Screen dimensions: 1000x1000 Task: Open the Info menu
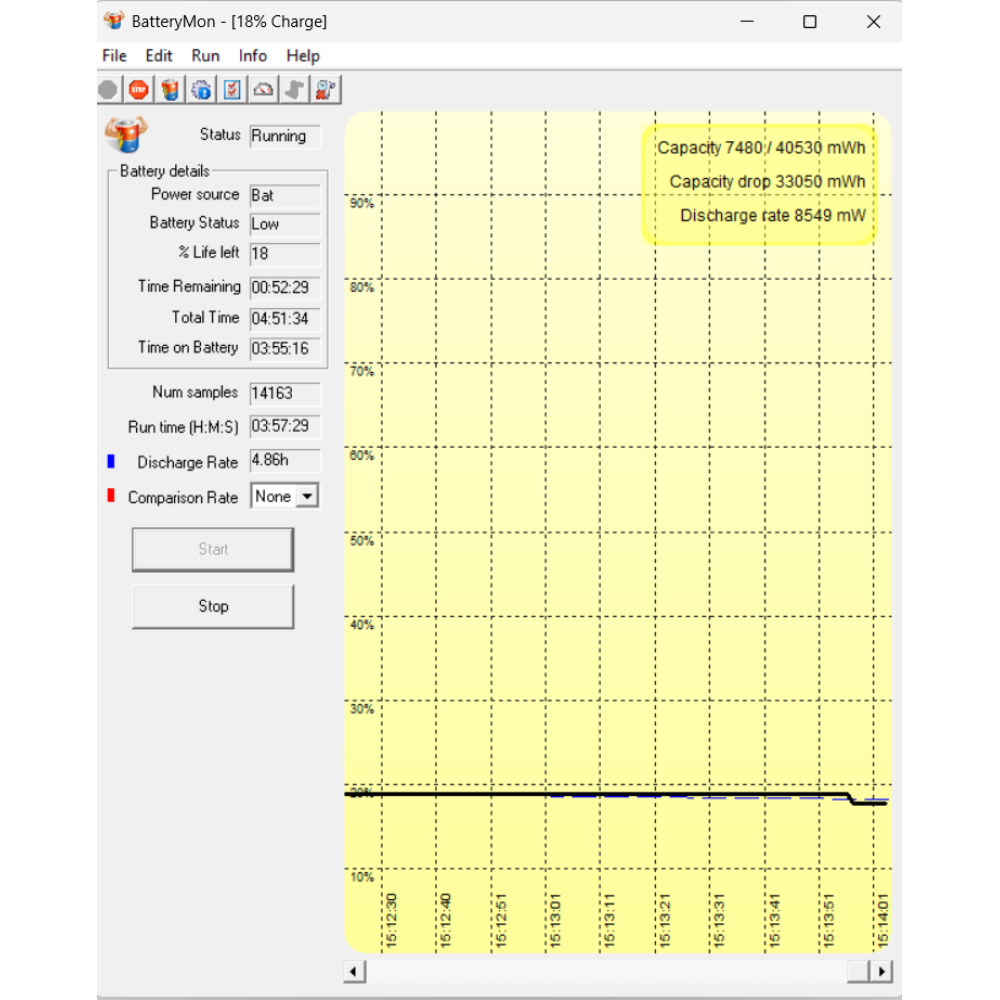click(253, 56)
